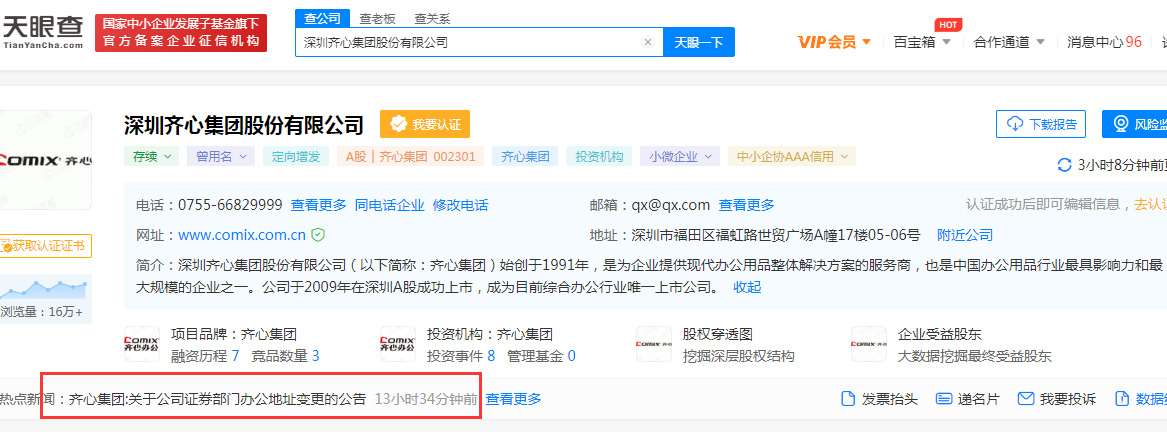Click the HOT badge above 百宝箱
Viewport: 1167px width, 432px height.
pos(947,25)
